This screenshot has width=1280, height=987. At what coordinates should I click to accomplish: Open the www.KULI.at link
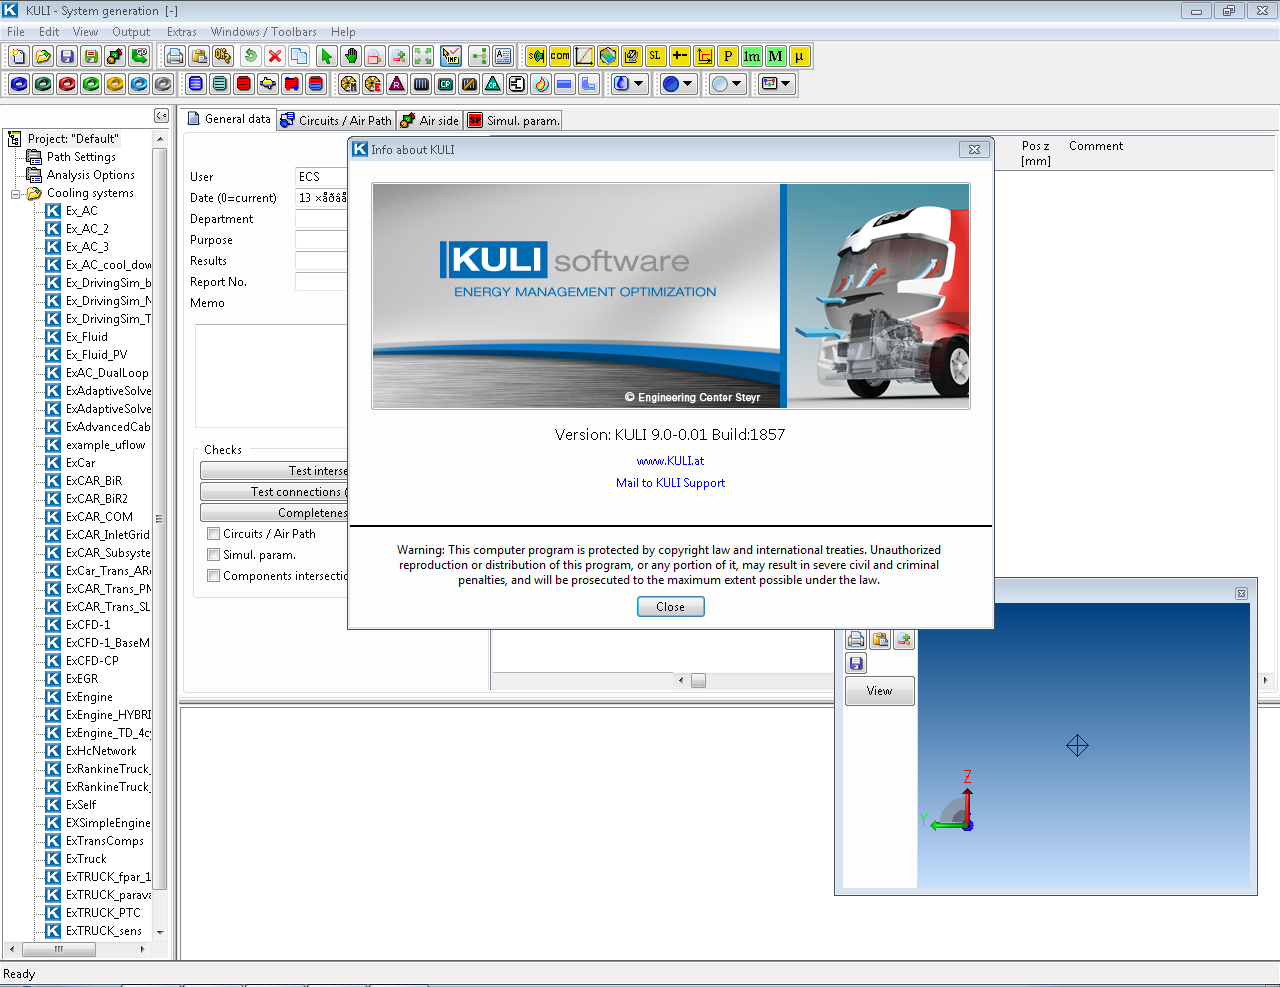(670, 461)
